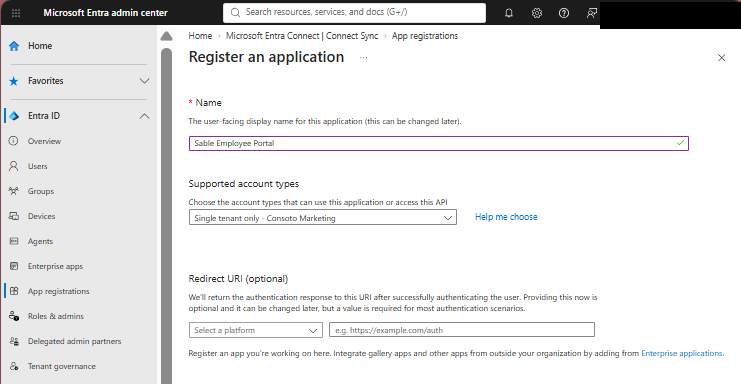Click the App registrations grid icon

click(x=14, y=291)
